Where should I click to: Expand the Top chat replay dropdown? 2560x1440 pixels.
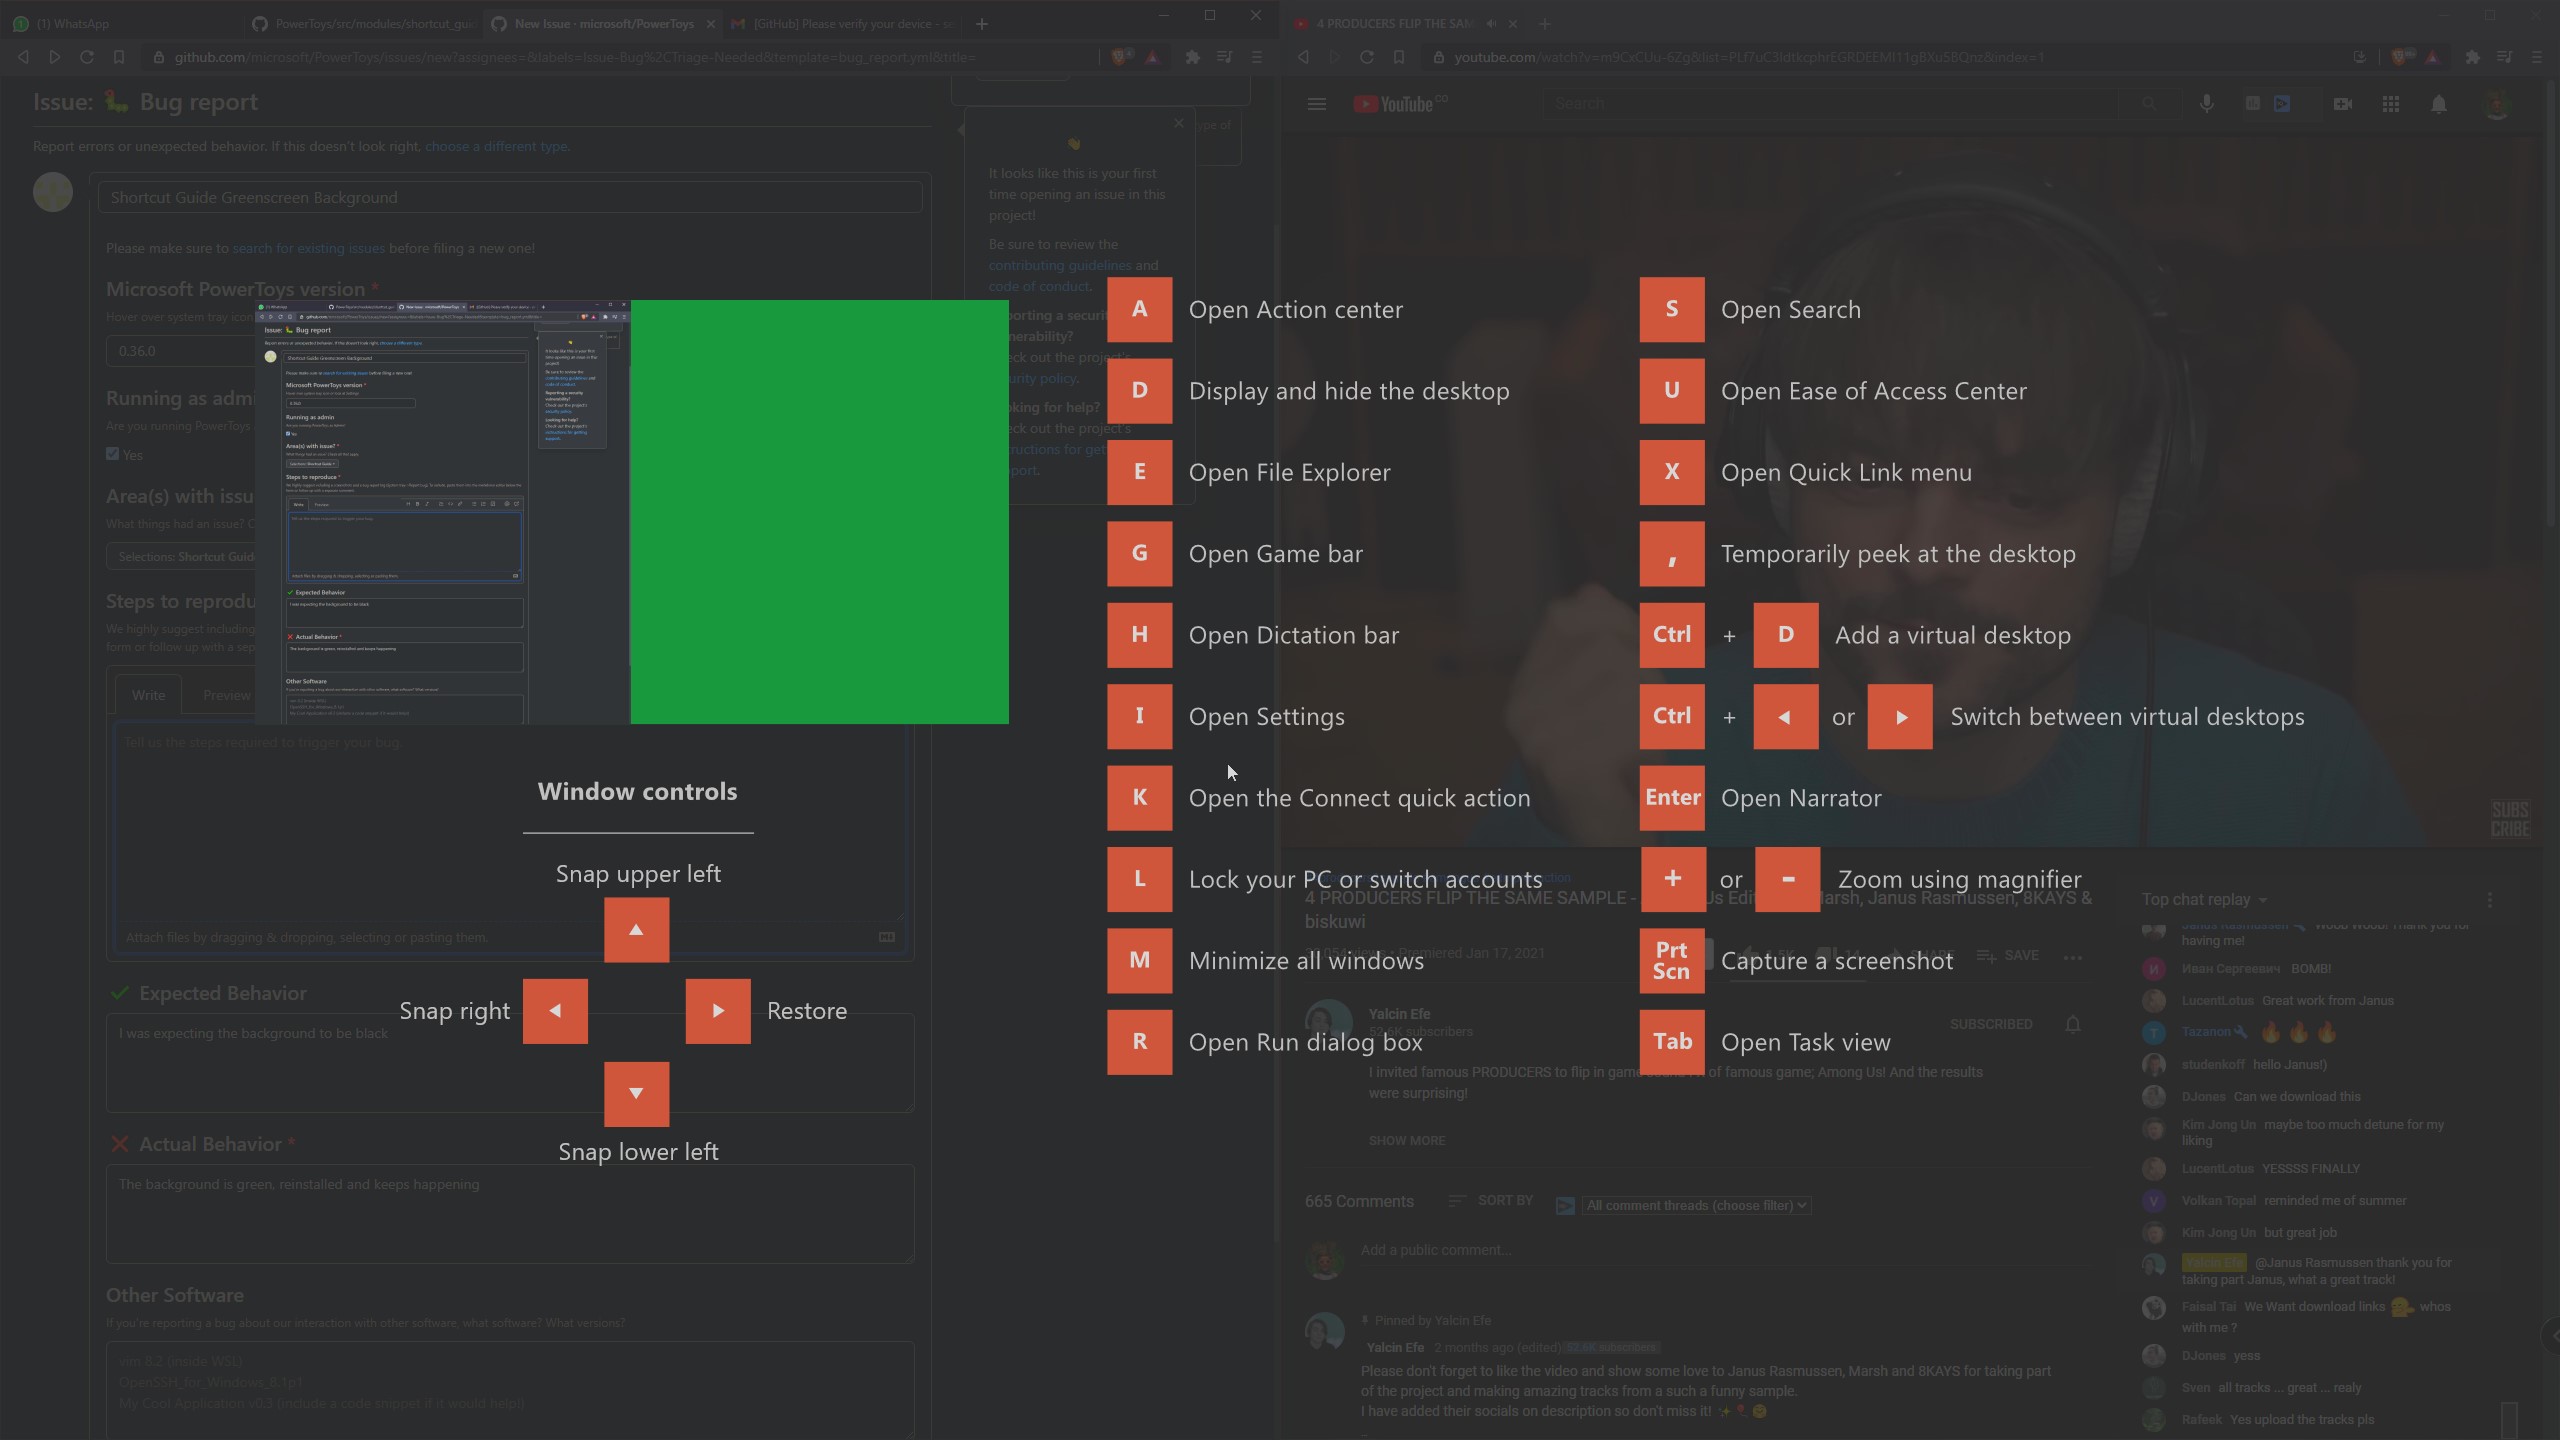pos(2206,899)
